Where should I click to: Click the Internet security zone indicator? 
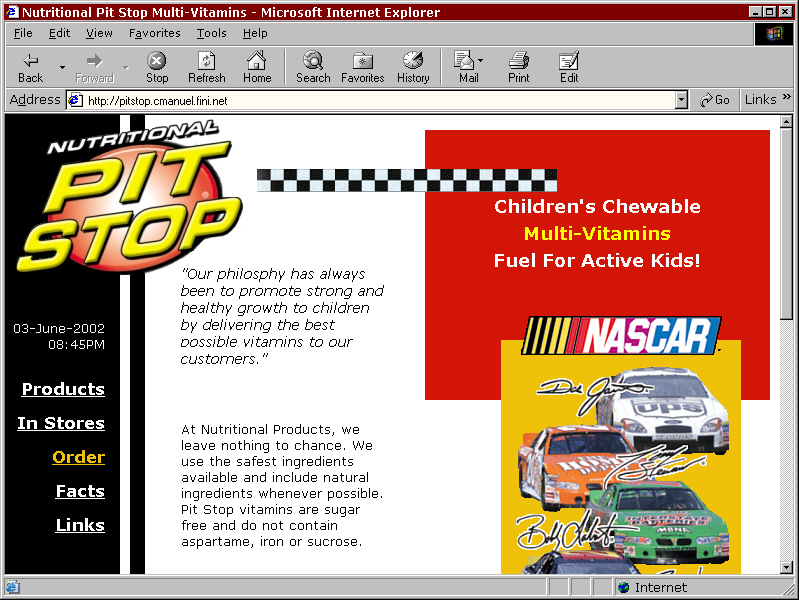coord(652,588)
